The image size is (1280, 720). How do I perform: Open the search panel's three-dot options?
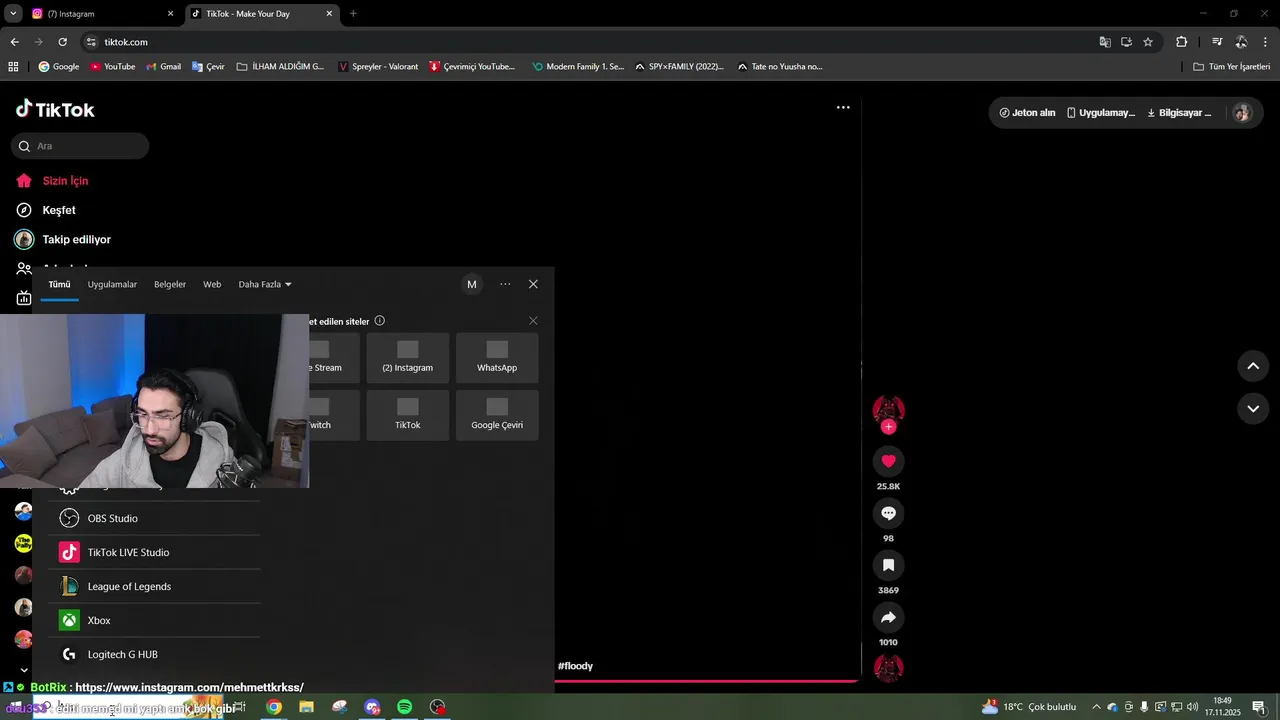point(505,284)
